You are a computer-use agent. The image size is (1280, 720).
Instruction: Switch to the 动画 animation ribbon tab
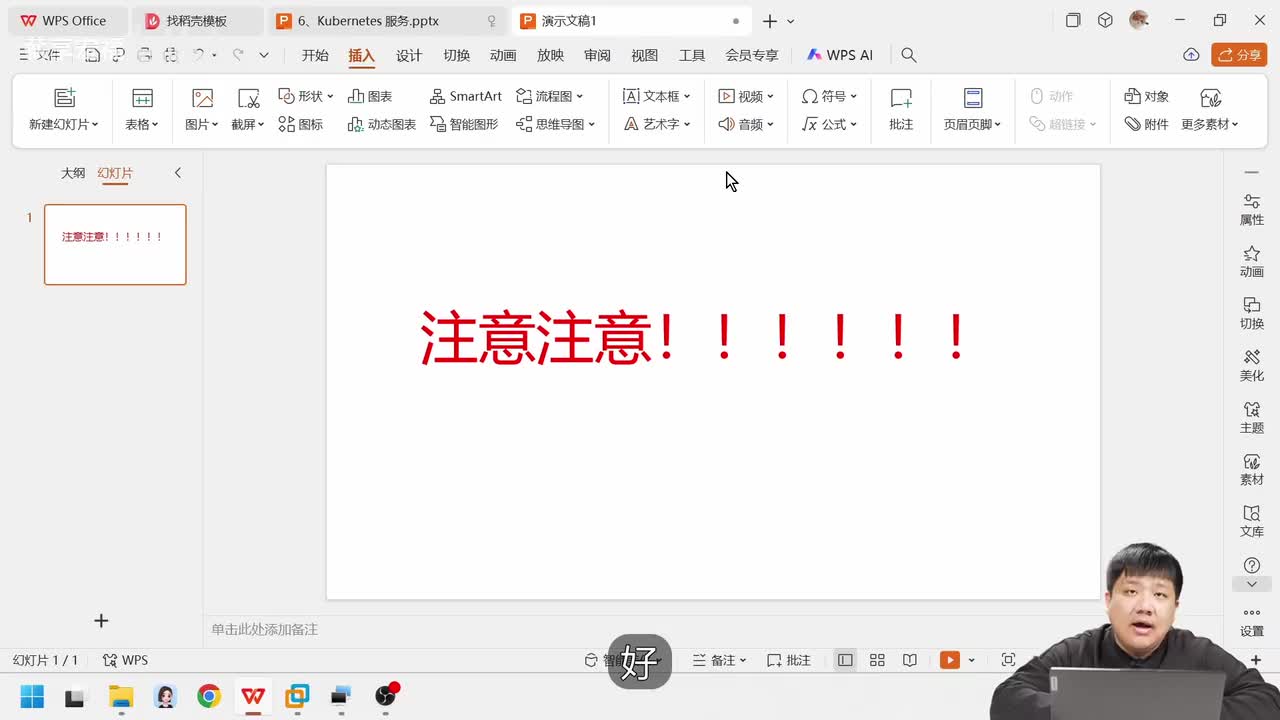point(503,55)
